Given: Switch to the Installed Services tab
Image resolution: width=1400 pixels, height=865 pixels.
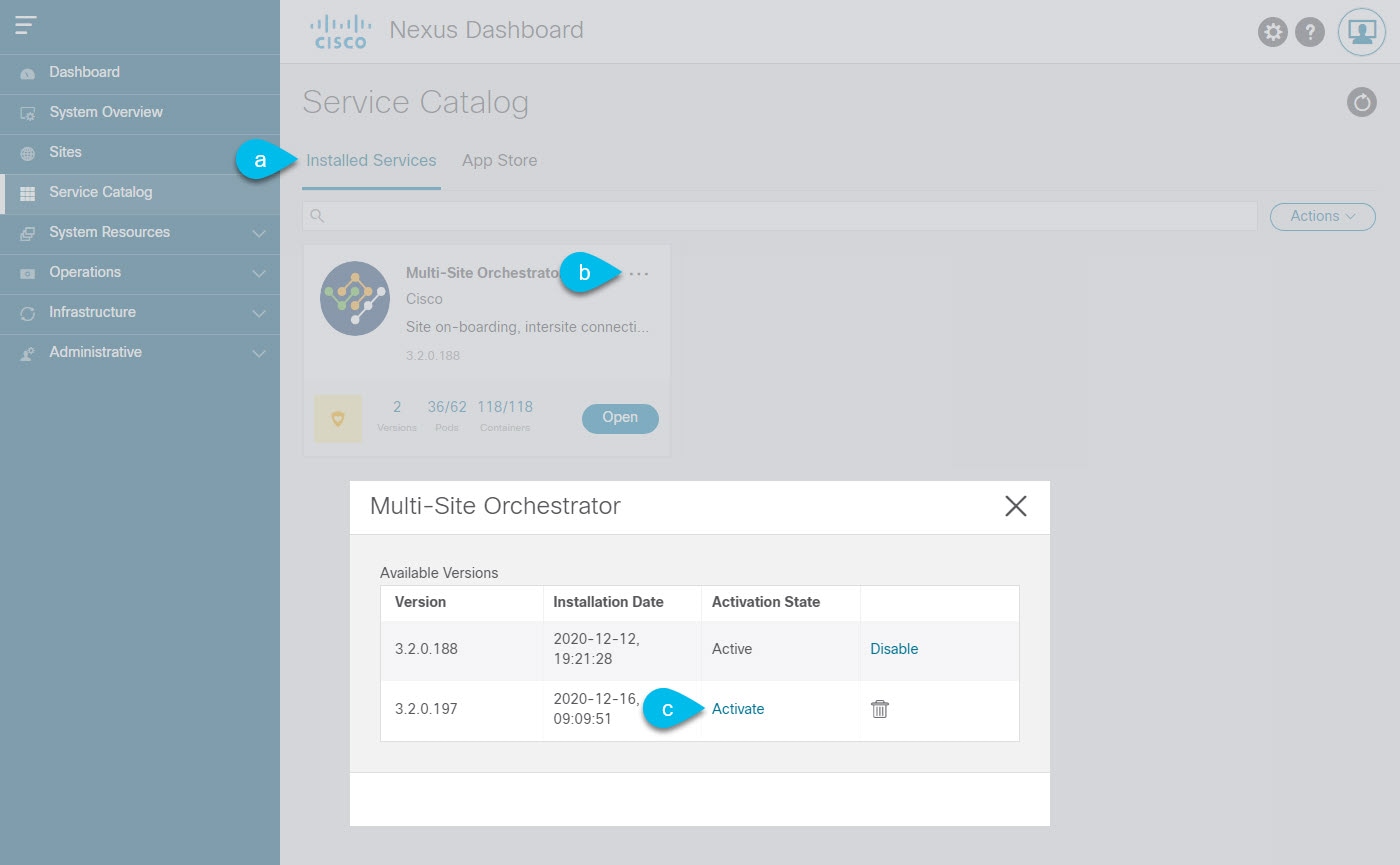Looking at the screenshot, I should (x=371, y=161).
